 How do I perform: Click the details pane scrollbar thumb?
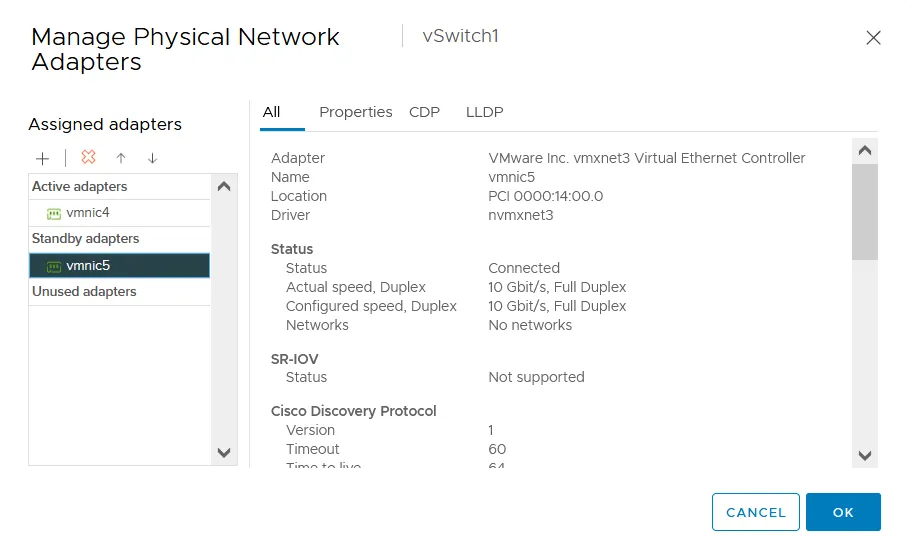(865, 210)
